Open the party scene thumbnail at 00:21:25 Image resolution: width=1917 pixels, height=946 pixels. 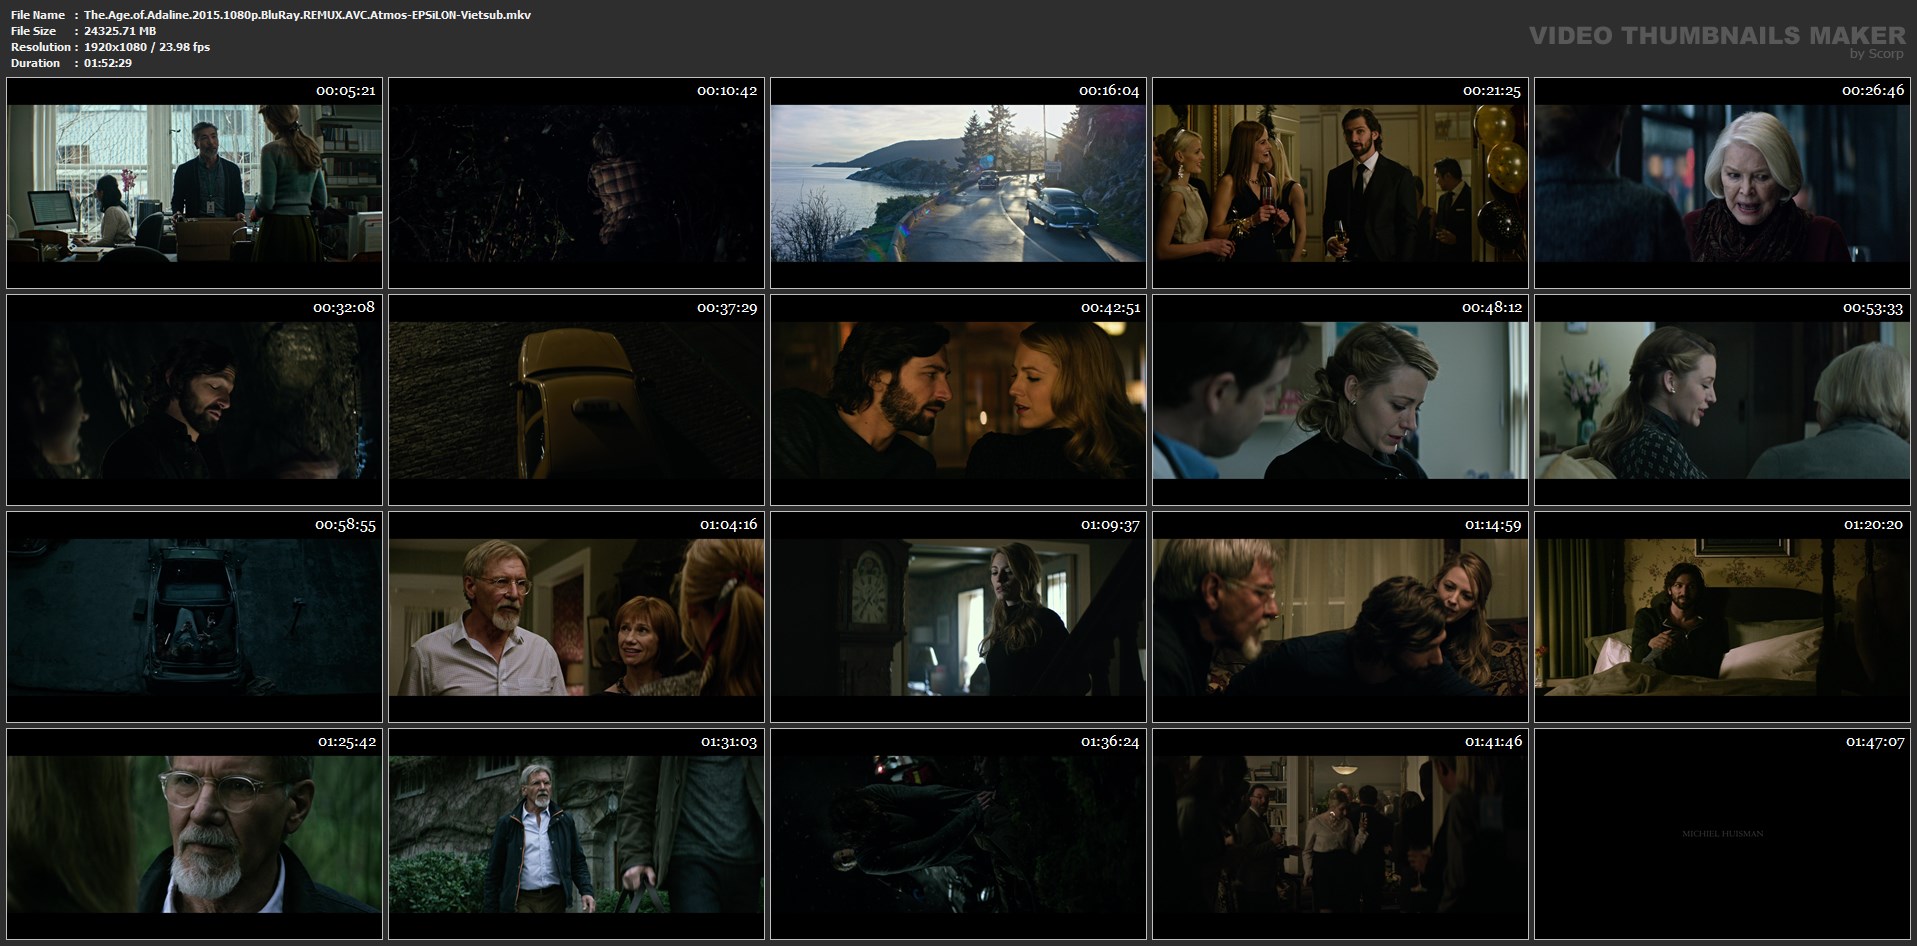tap(1340, 183)
